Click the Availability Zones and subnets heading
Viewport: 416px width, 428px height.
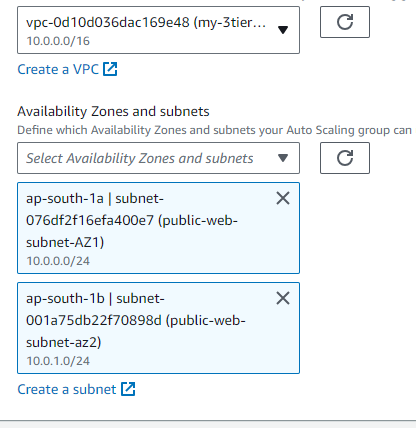[x=113, y=111]
